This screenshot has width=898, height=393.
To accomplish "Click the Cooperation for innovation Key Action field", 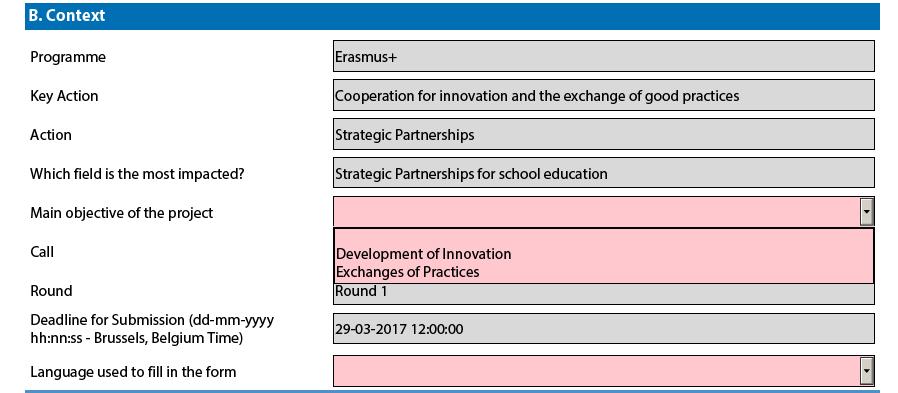I will coord(604,95).
